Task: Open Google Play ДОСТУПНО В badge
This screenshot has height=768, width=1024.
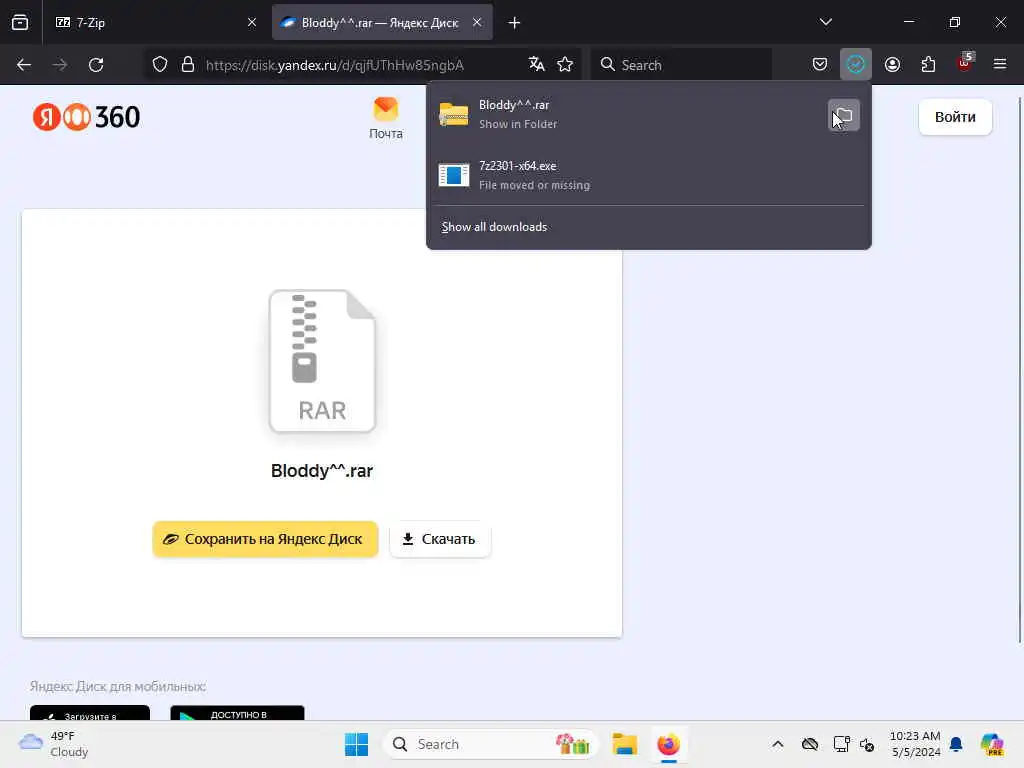Action: (x=237, y=713)
